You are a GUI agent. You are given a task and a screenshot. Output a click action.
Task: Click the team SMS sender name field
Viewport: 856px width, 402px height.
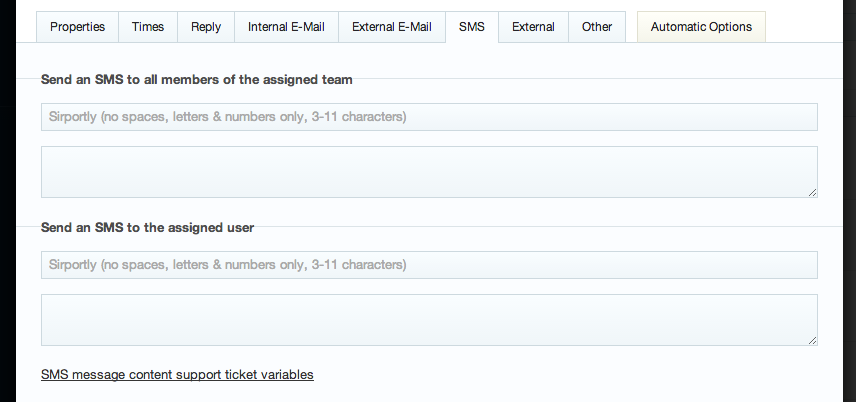point(429,117)
